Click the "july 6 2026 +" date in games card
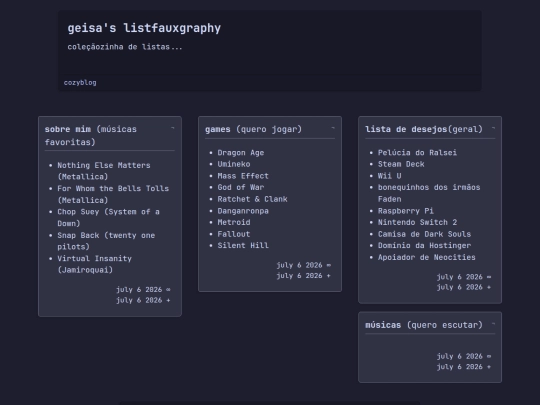Viewport: 540px width, 405px height. coord(303,276)
